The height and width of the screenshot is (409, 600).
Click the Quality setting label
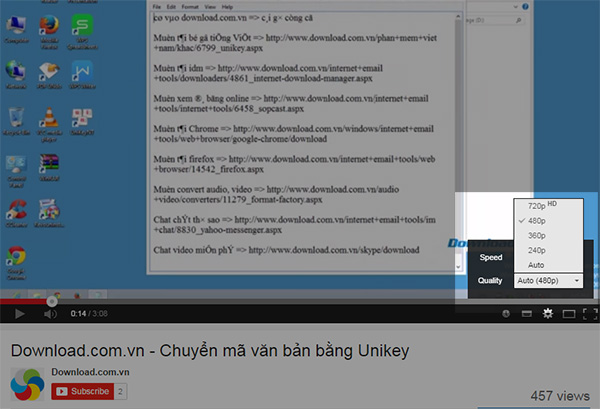click(490, 280)
